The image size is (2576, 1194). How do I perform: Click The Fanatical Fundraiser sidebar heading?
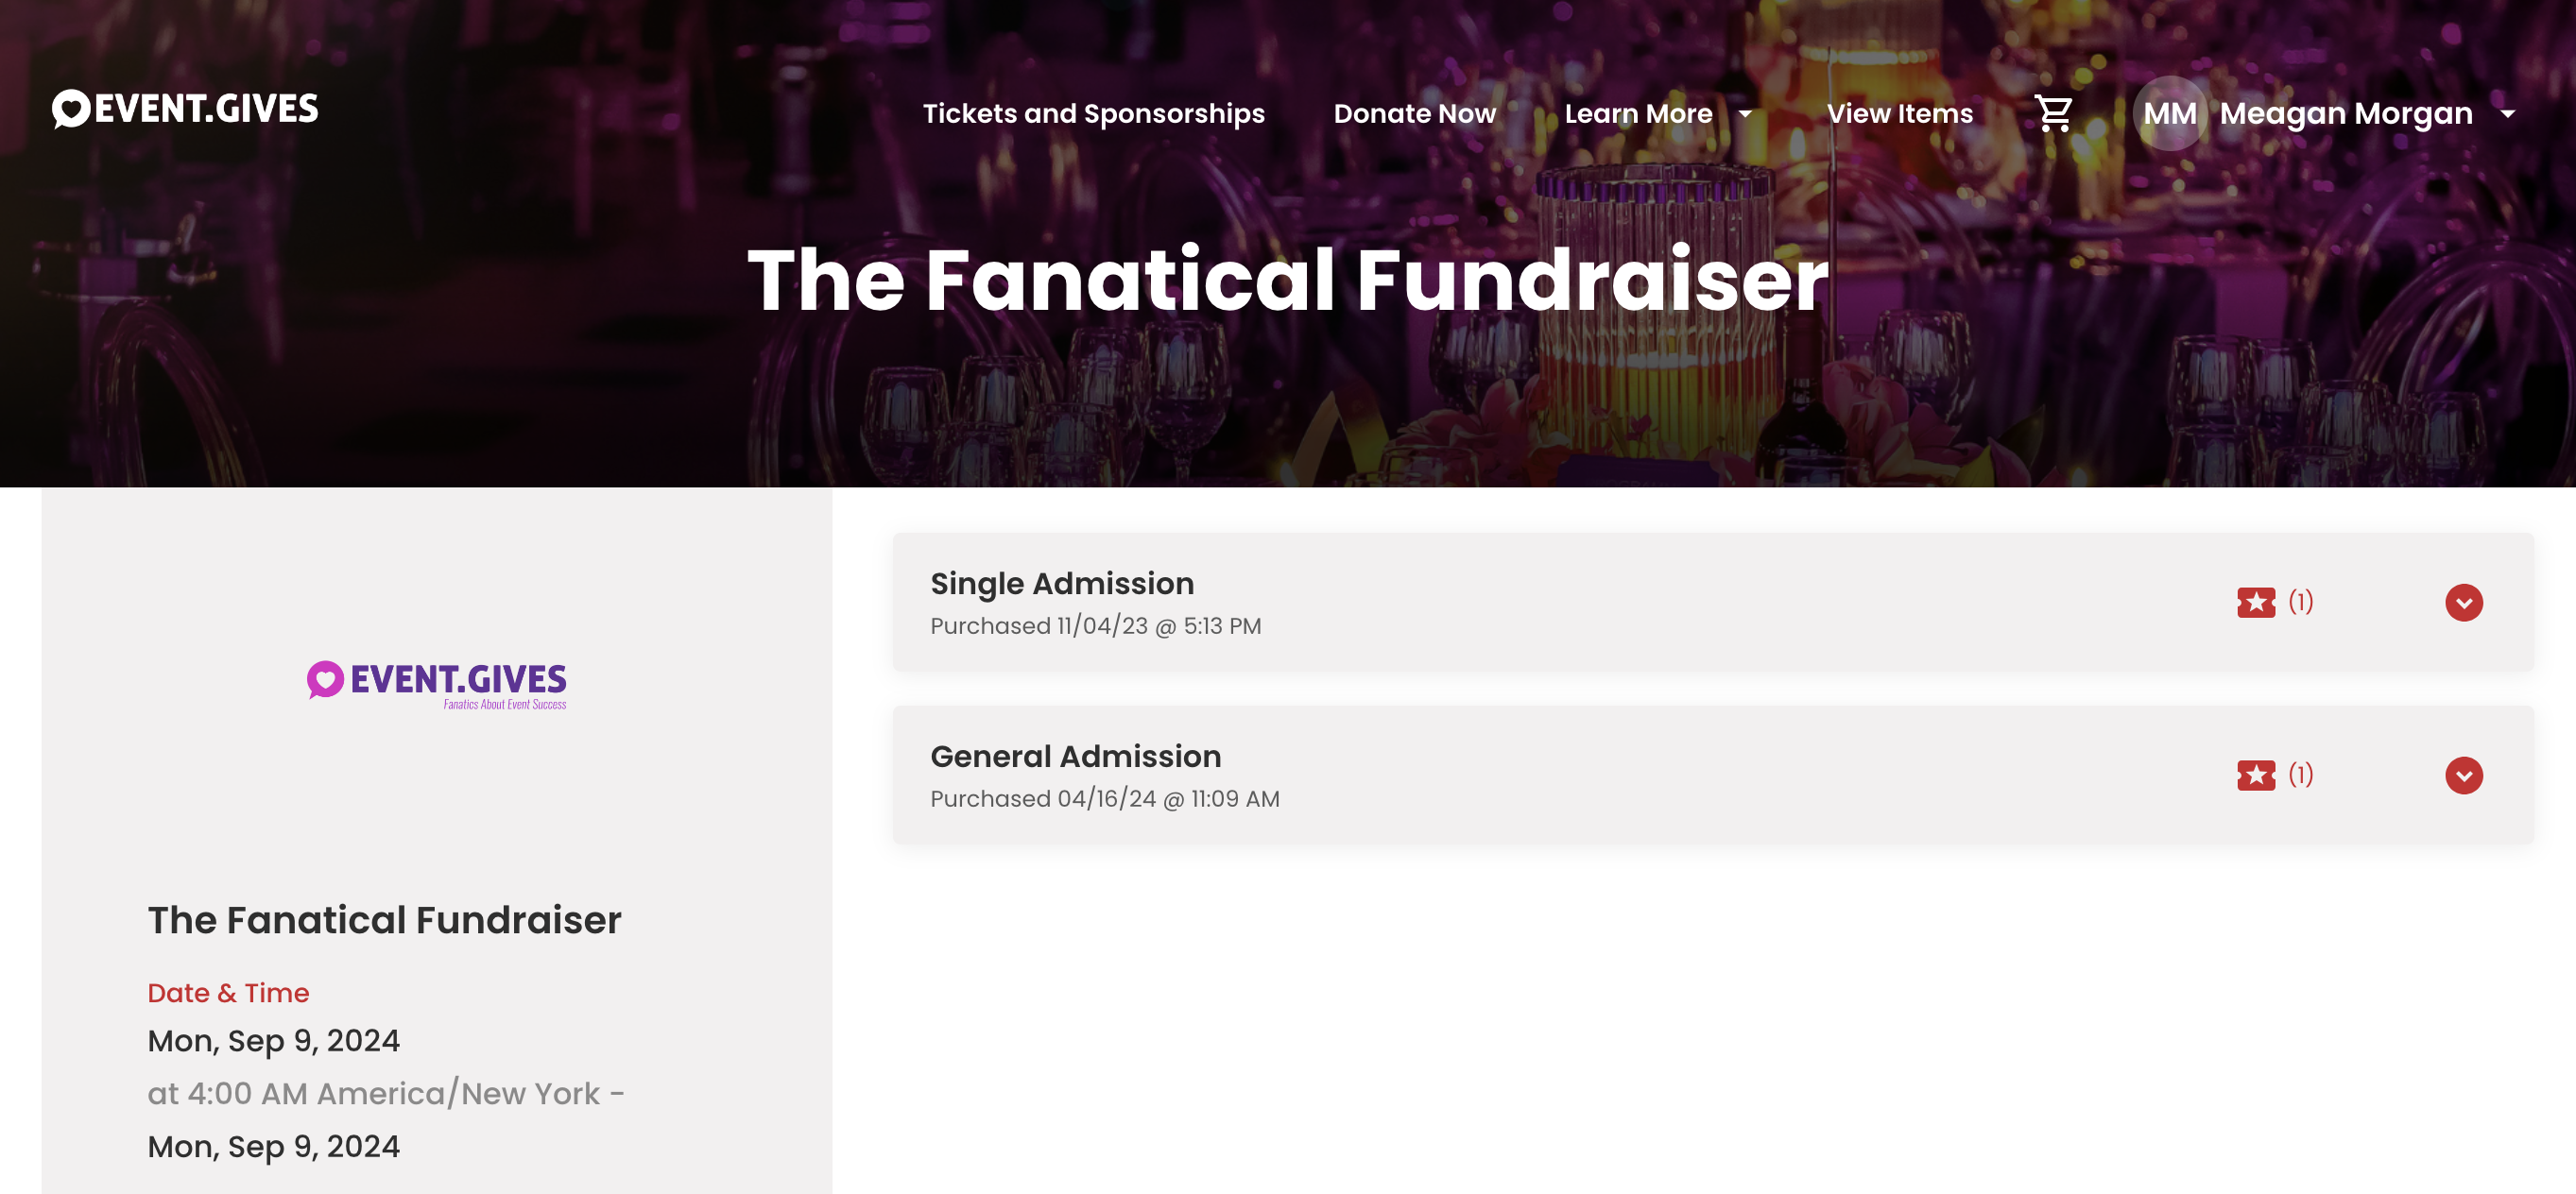384,920
